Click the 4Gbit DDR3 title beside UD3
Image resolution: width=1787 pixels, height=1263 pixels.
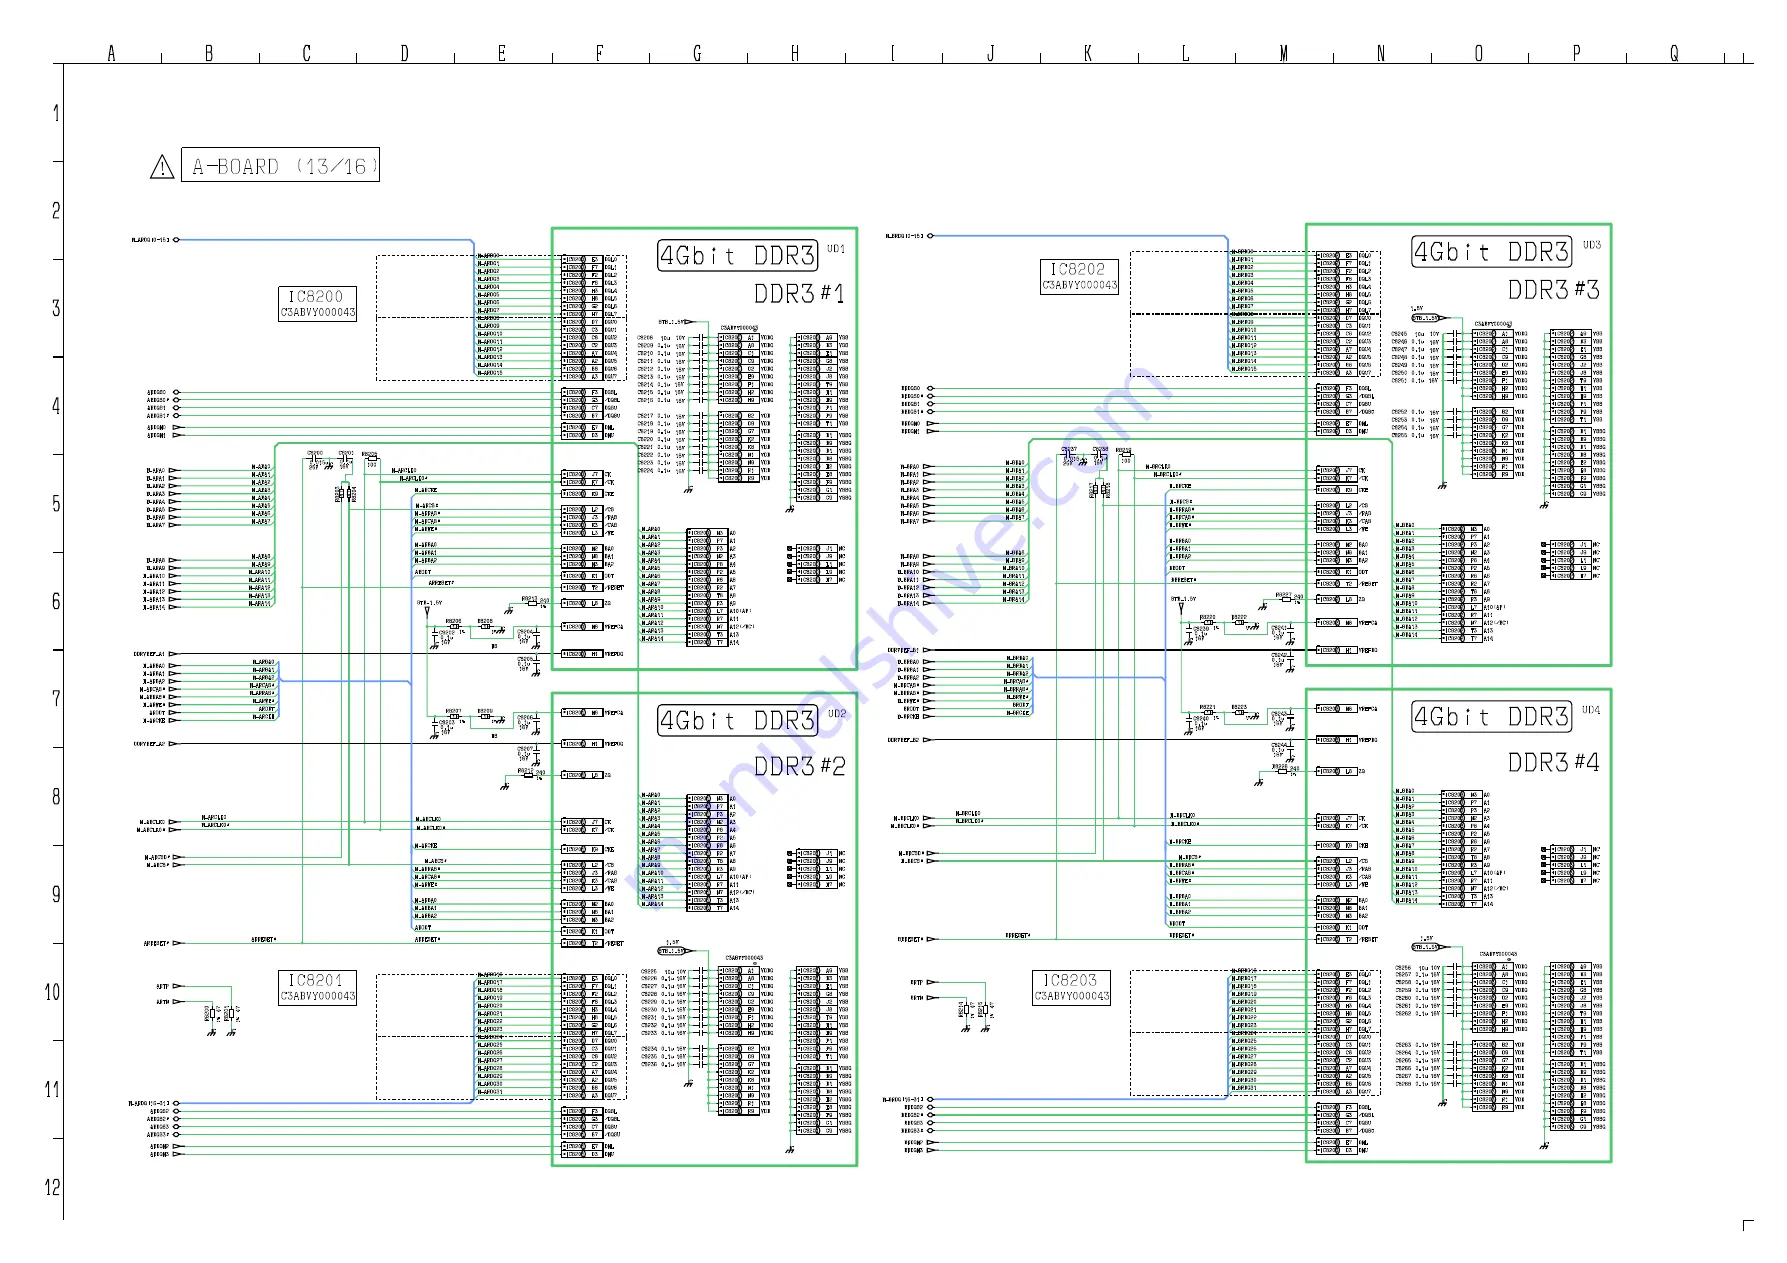pos(1492,252)
